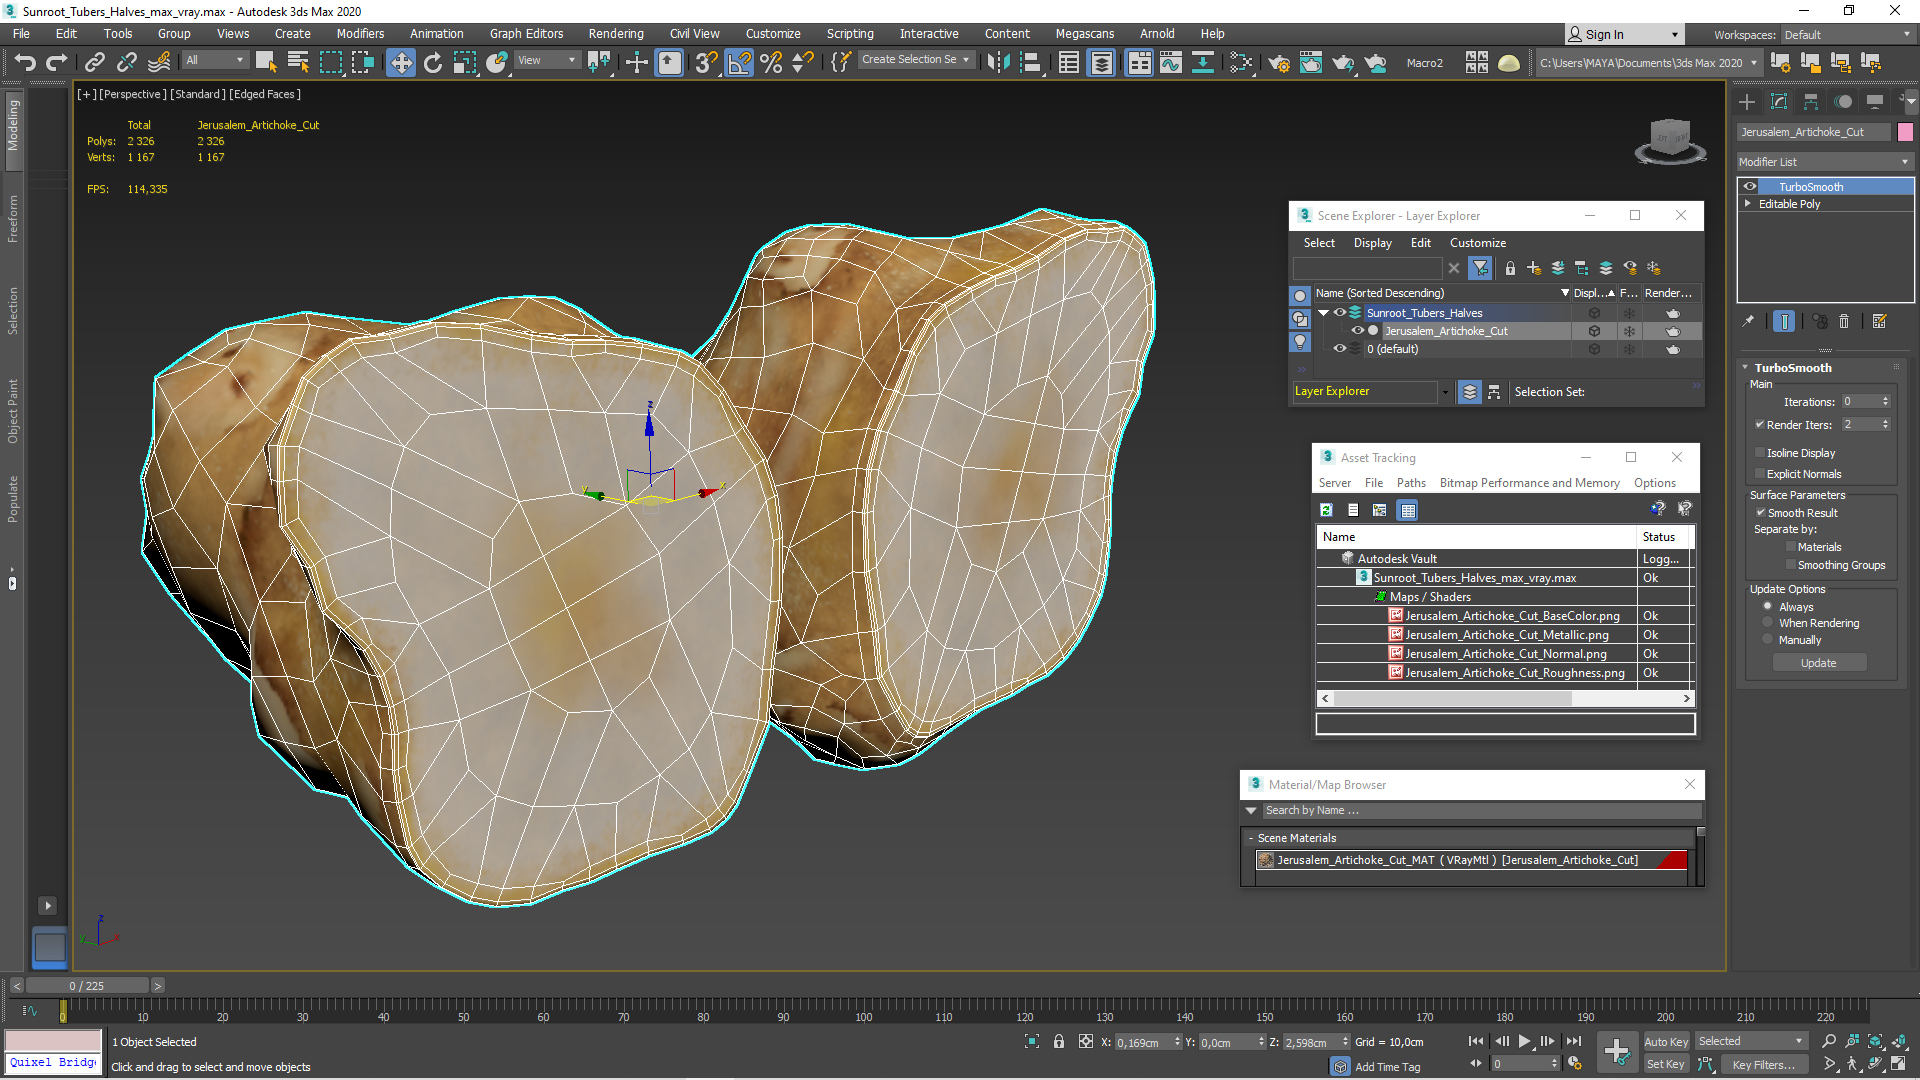Open the Create Selection Set dropdown
Image resolution: width=1920 pixels, height=1080 pixels.
(915, 60)
